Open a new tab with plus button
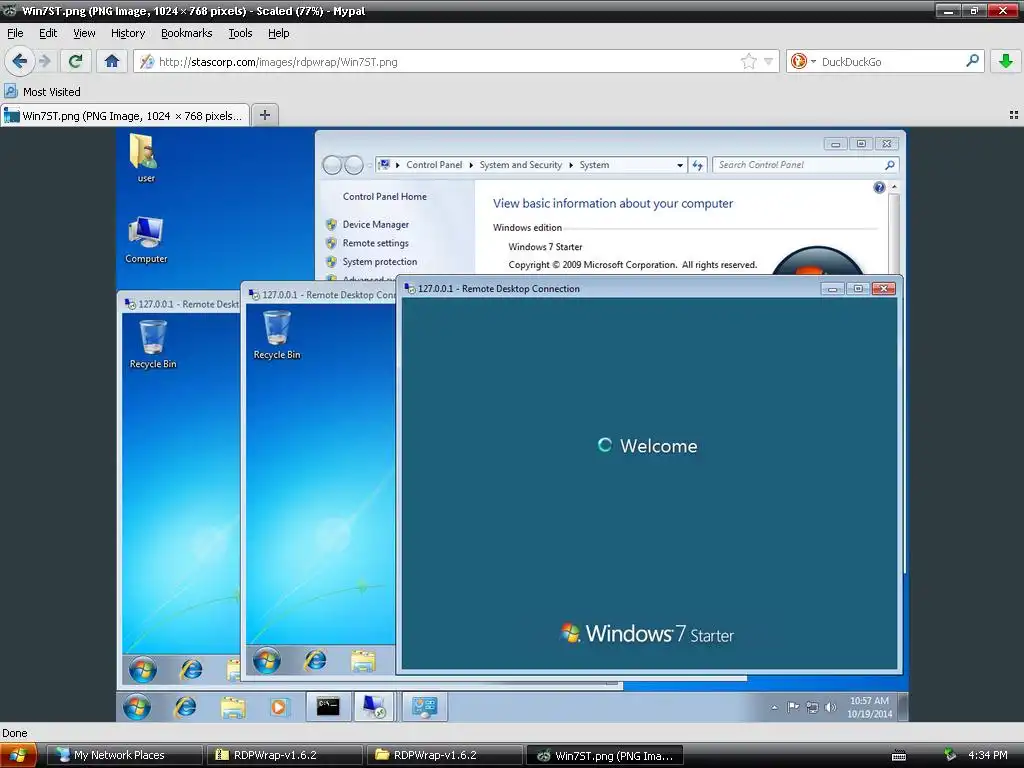 coord(264,115)
